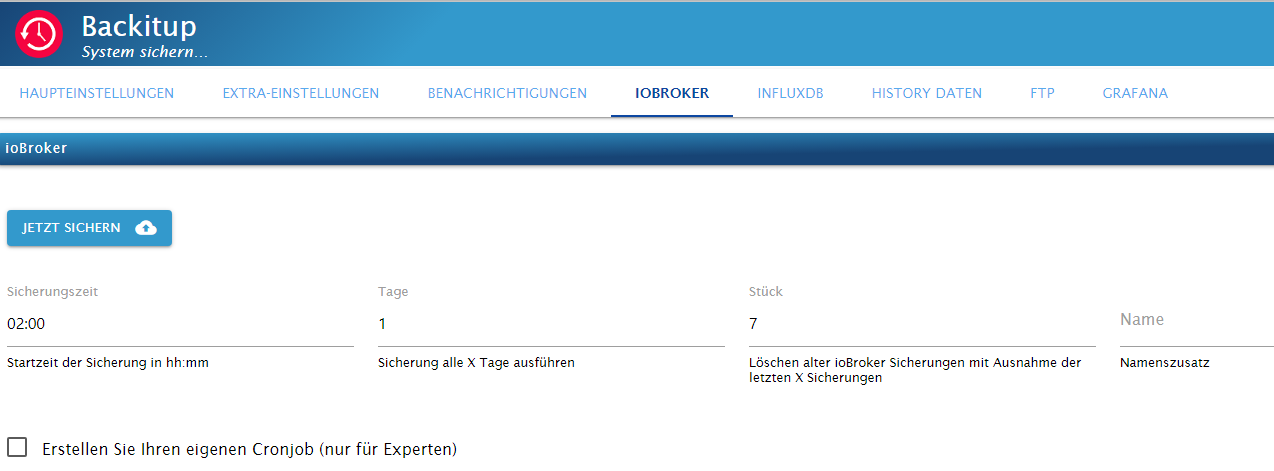
Task: Open the Haupteinstellungen tab
Action: [x=97, y=93]
